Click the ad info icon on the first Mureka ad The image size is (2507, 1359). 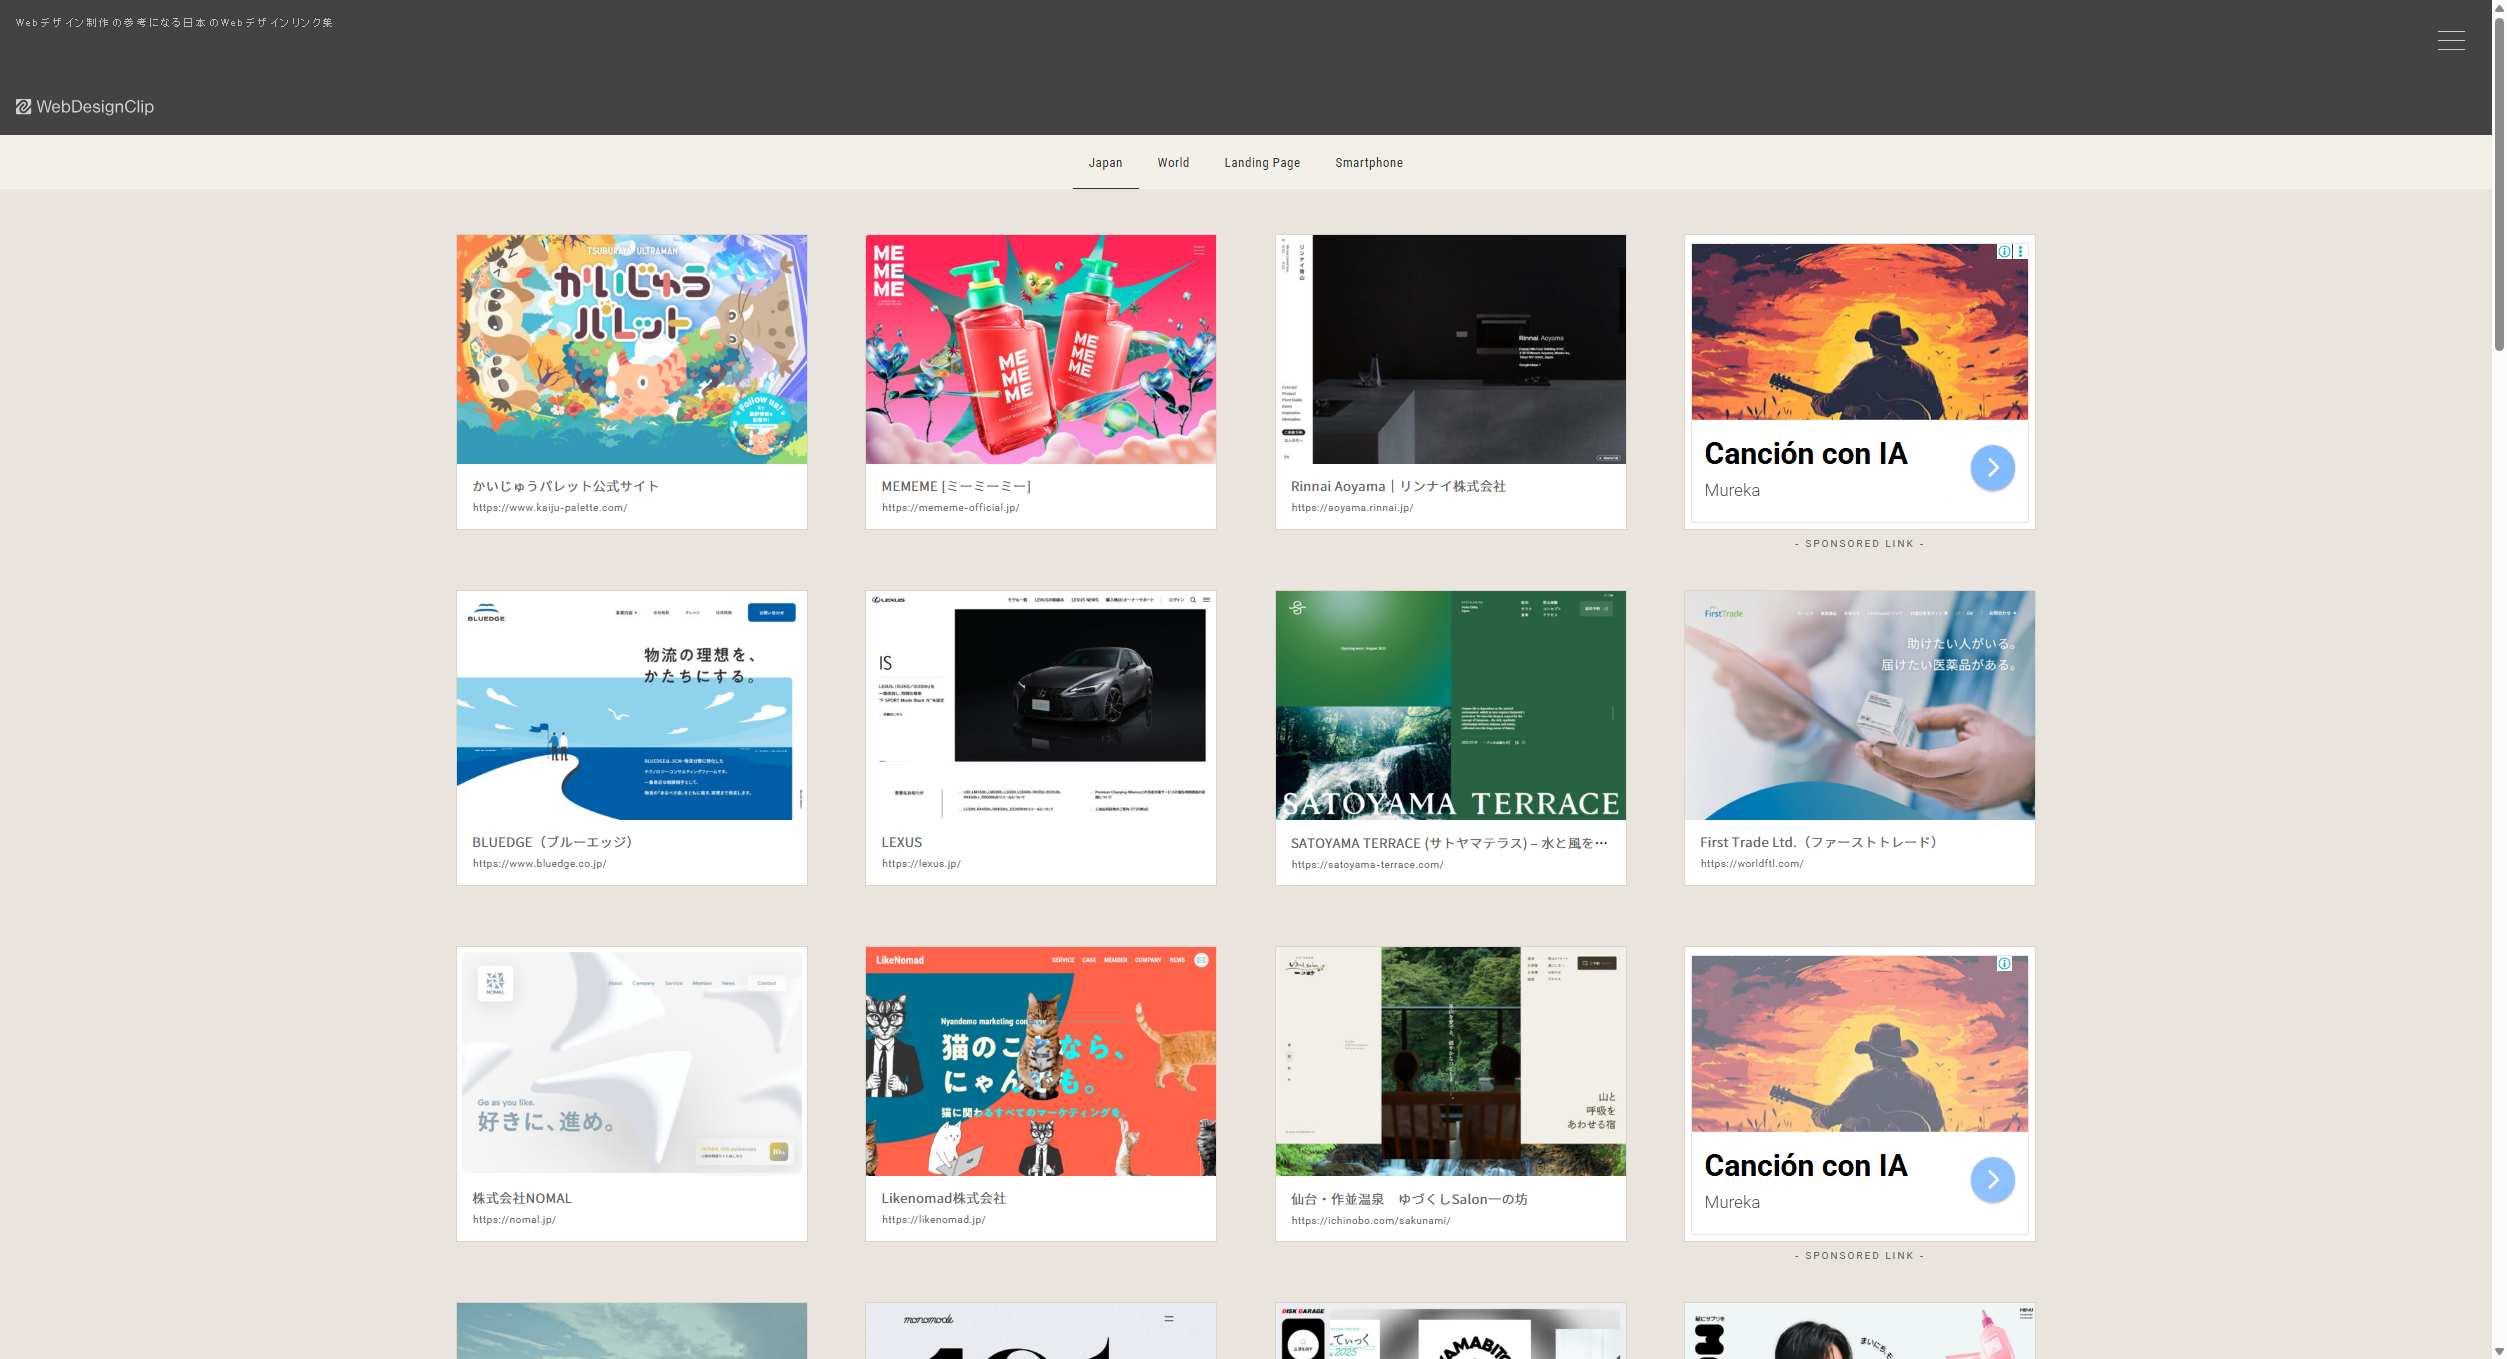point(2004,251)
